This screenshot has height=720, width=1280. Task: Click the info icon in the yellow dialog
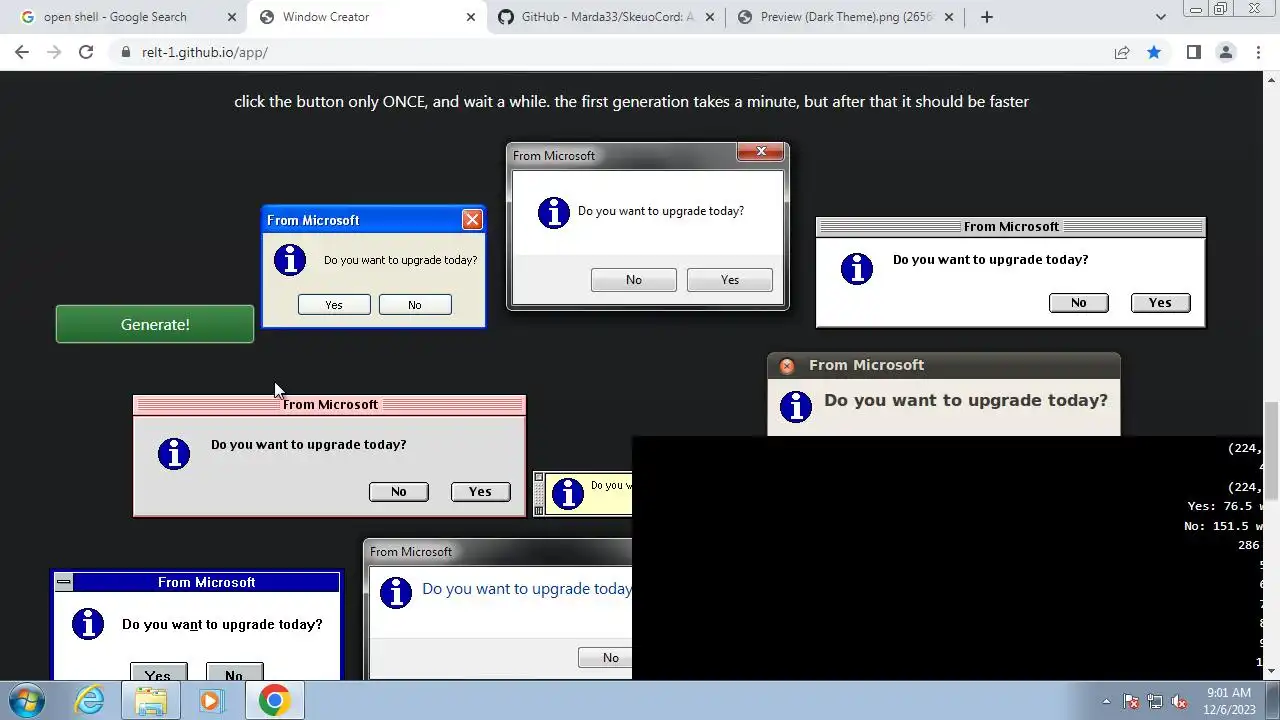pos(567,493)
